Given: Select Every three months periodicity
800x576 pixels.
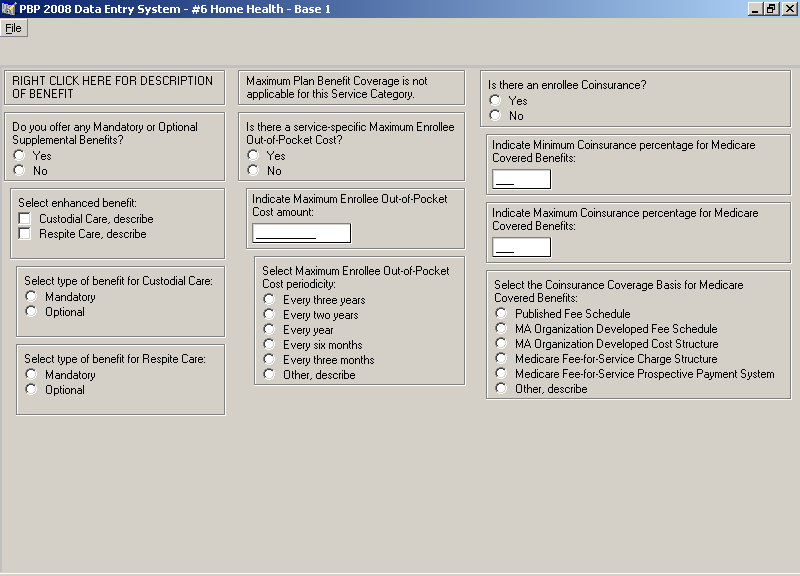Looking at the screenshot, I should pos(269,360).
